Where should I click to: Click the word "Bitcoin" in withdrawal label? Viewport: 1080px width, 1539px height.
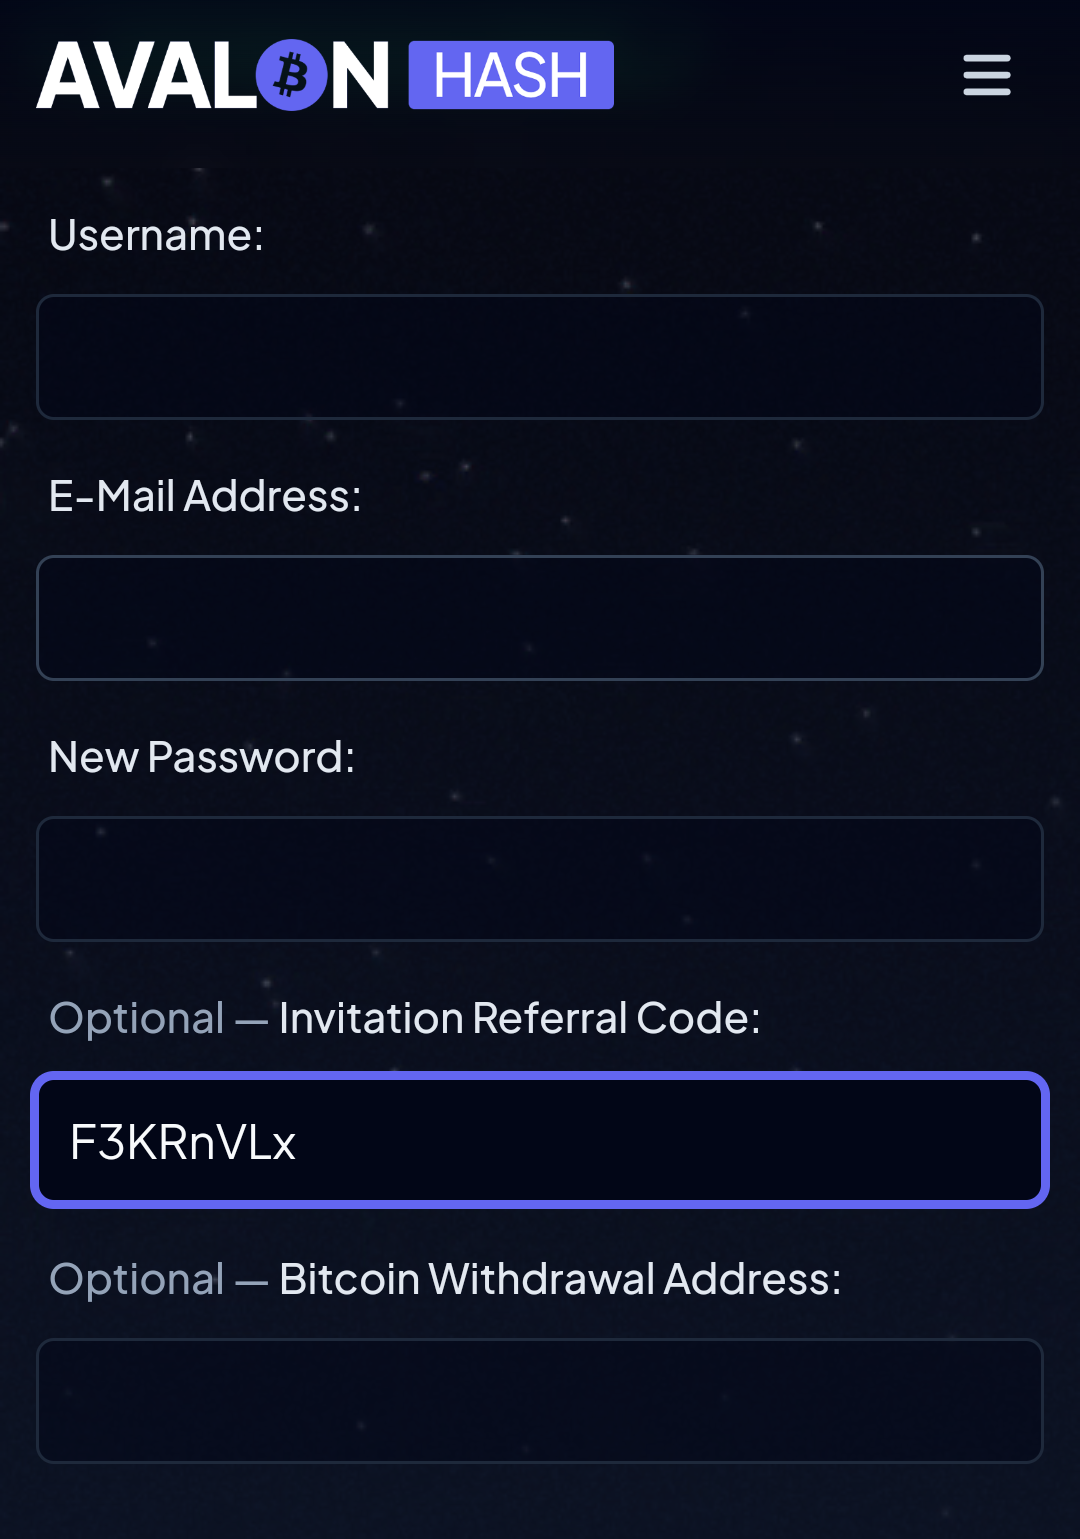pos(349,1279)
